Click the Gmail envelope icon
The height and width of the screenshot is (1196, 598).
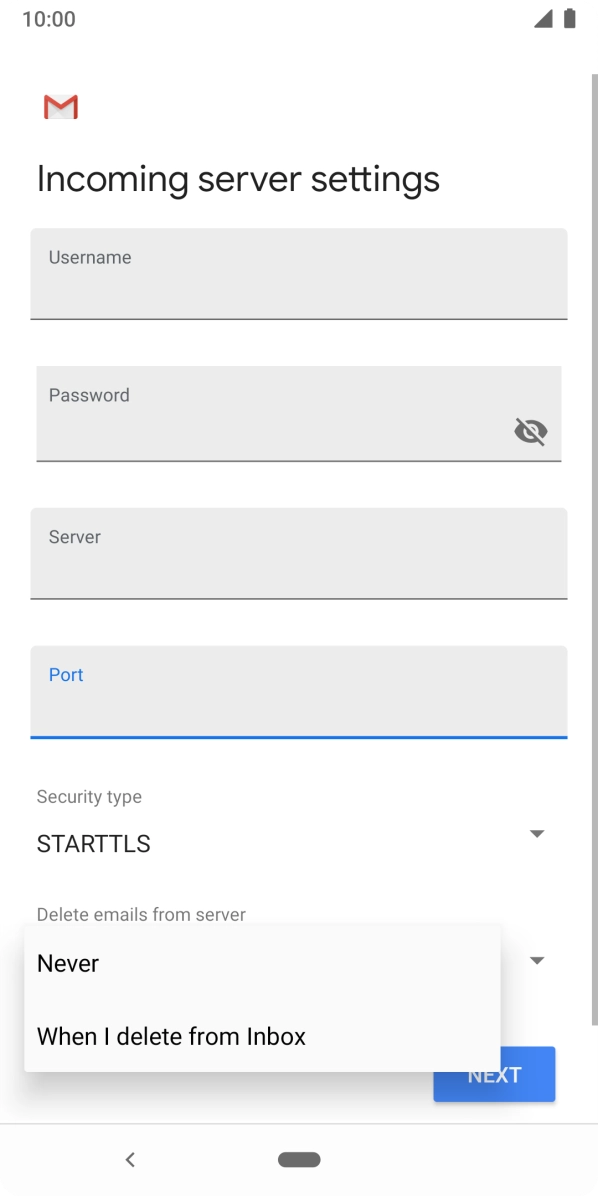pyautogui.click(x=60, y=106)
